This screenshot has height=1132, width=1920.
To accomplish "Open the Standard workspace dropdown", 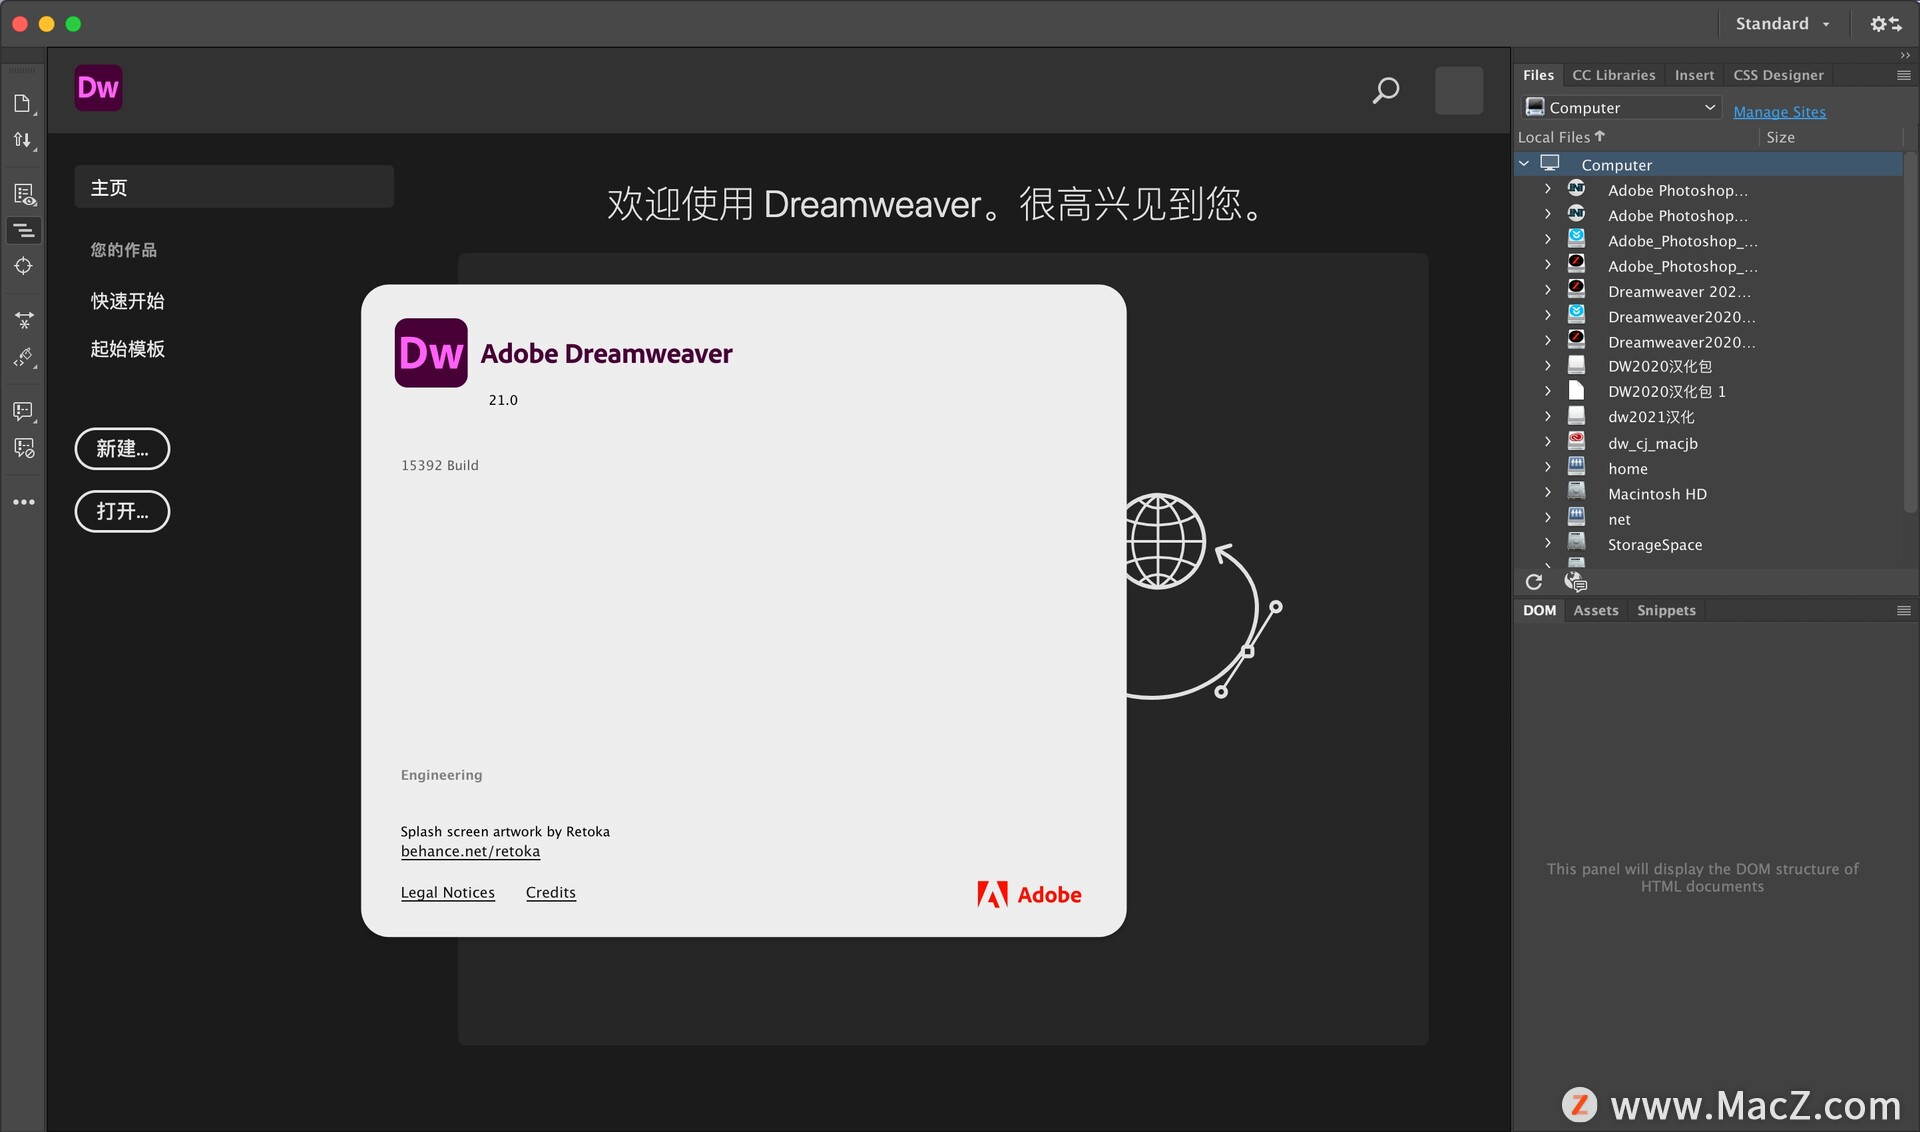I will tap(1783, 23).
